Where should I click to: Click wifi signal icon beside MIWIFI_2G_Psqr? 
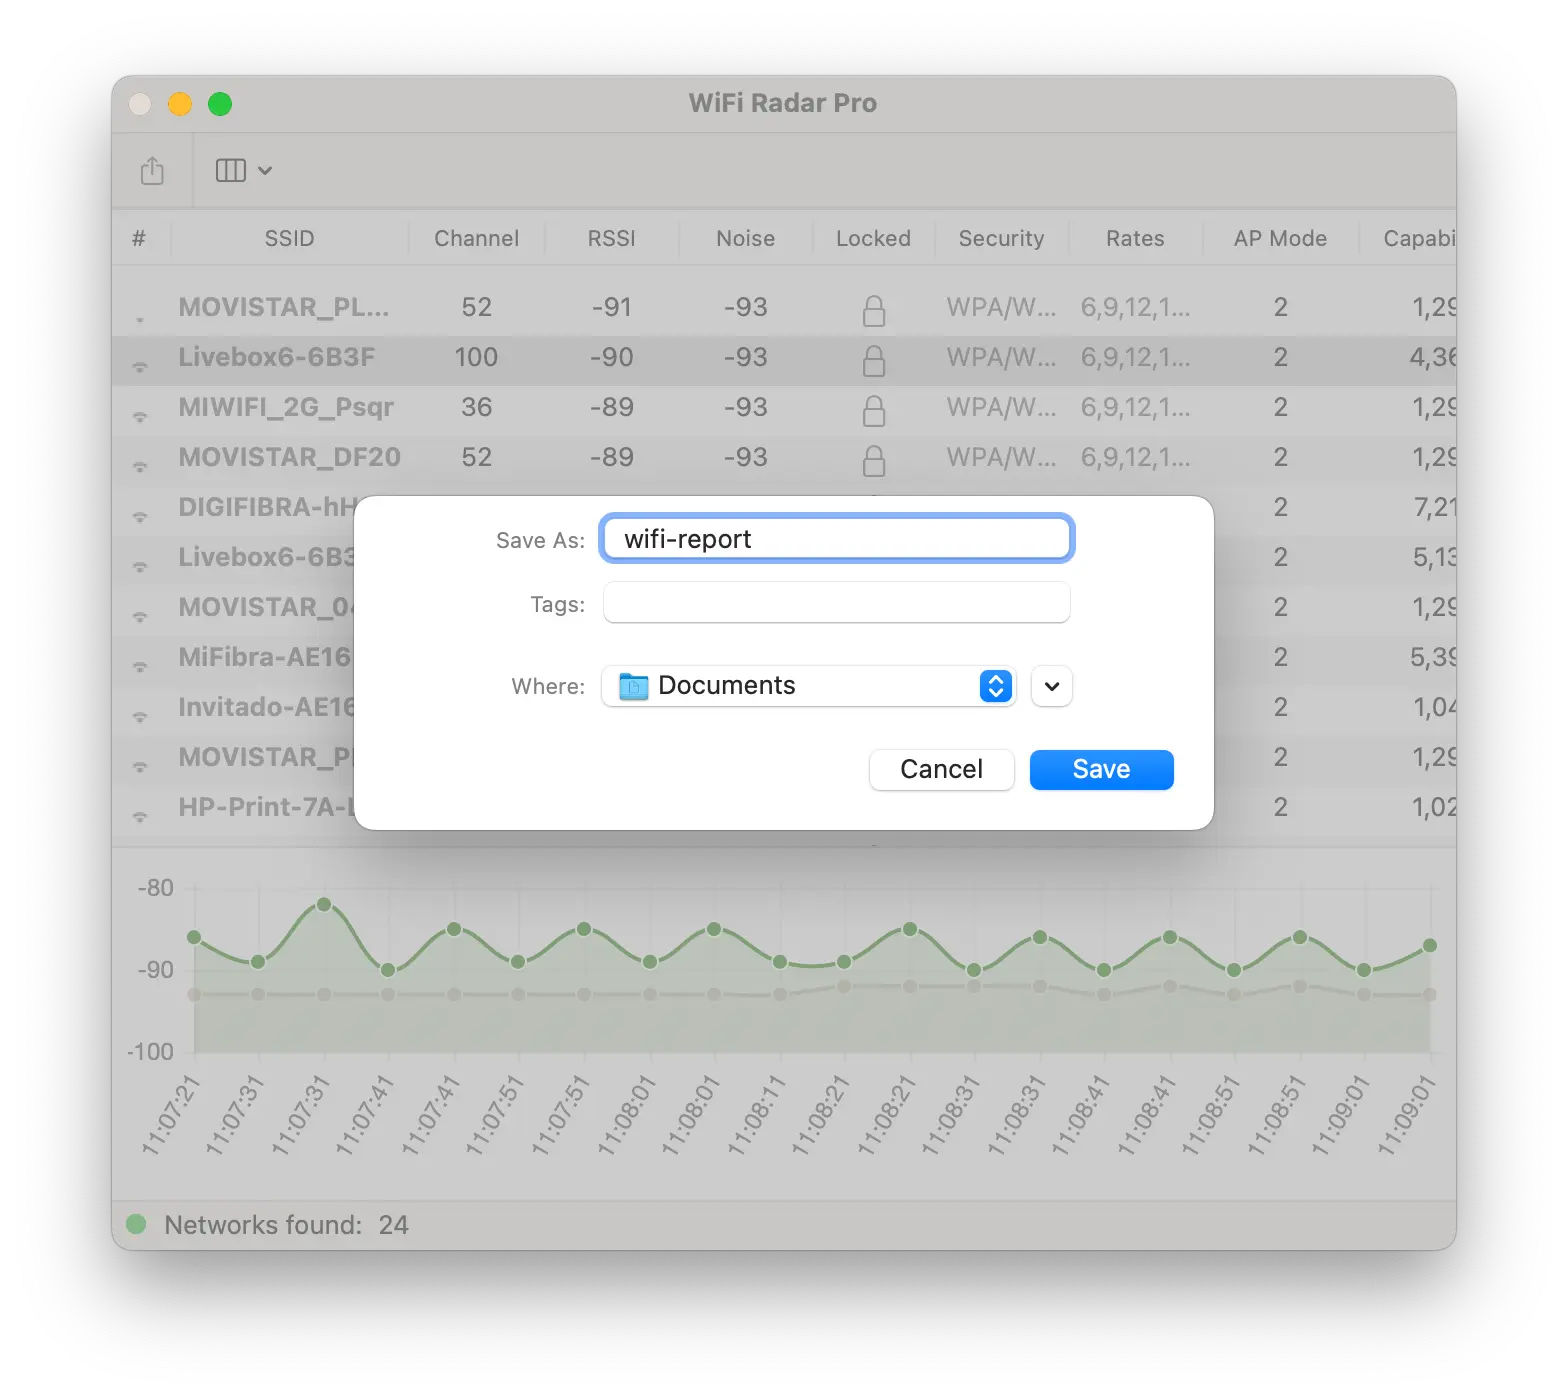(140, 416)
